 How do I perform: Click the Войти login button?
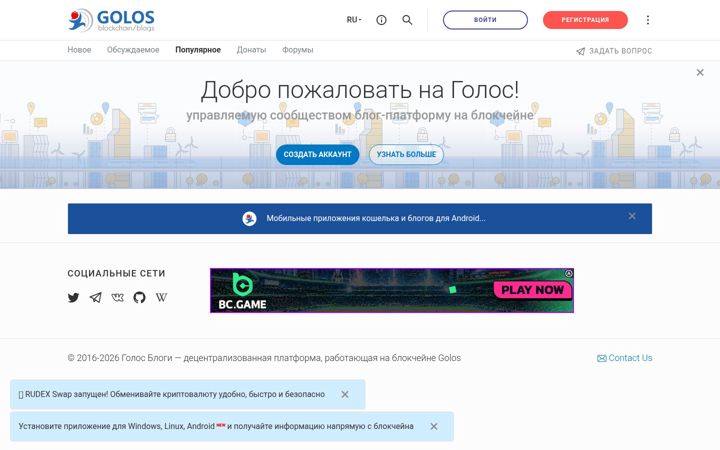[485, 20]
